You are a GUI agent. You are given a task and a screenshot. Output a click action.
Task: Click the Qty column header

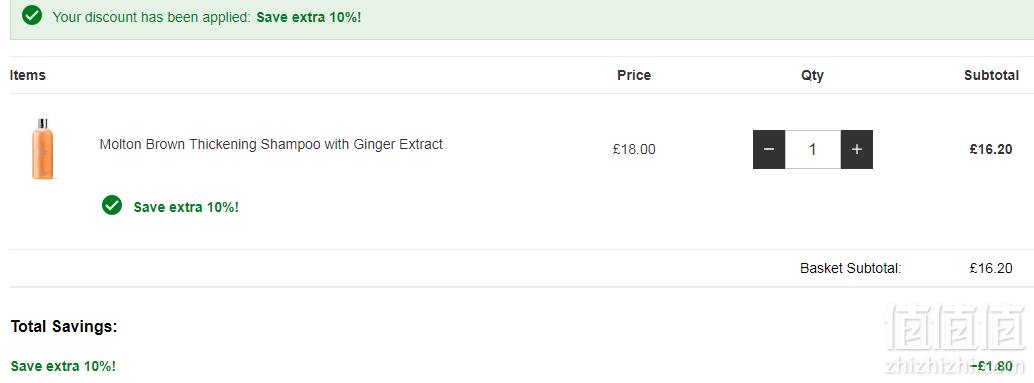[812, 76]
